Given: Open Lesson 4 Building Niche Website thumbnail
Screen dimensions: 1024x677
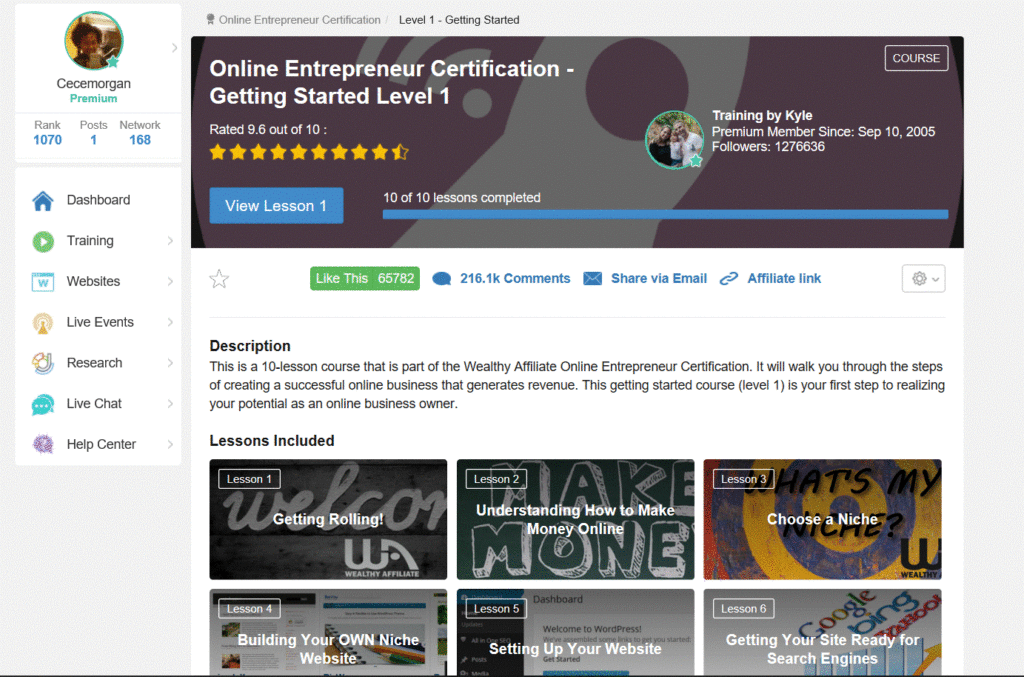Looking at the screenshot, I should tap(328, 632).
